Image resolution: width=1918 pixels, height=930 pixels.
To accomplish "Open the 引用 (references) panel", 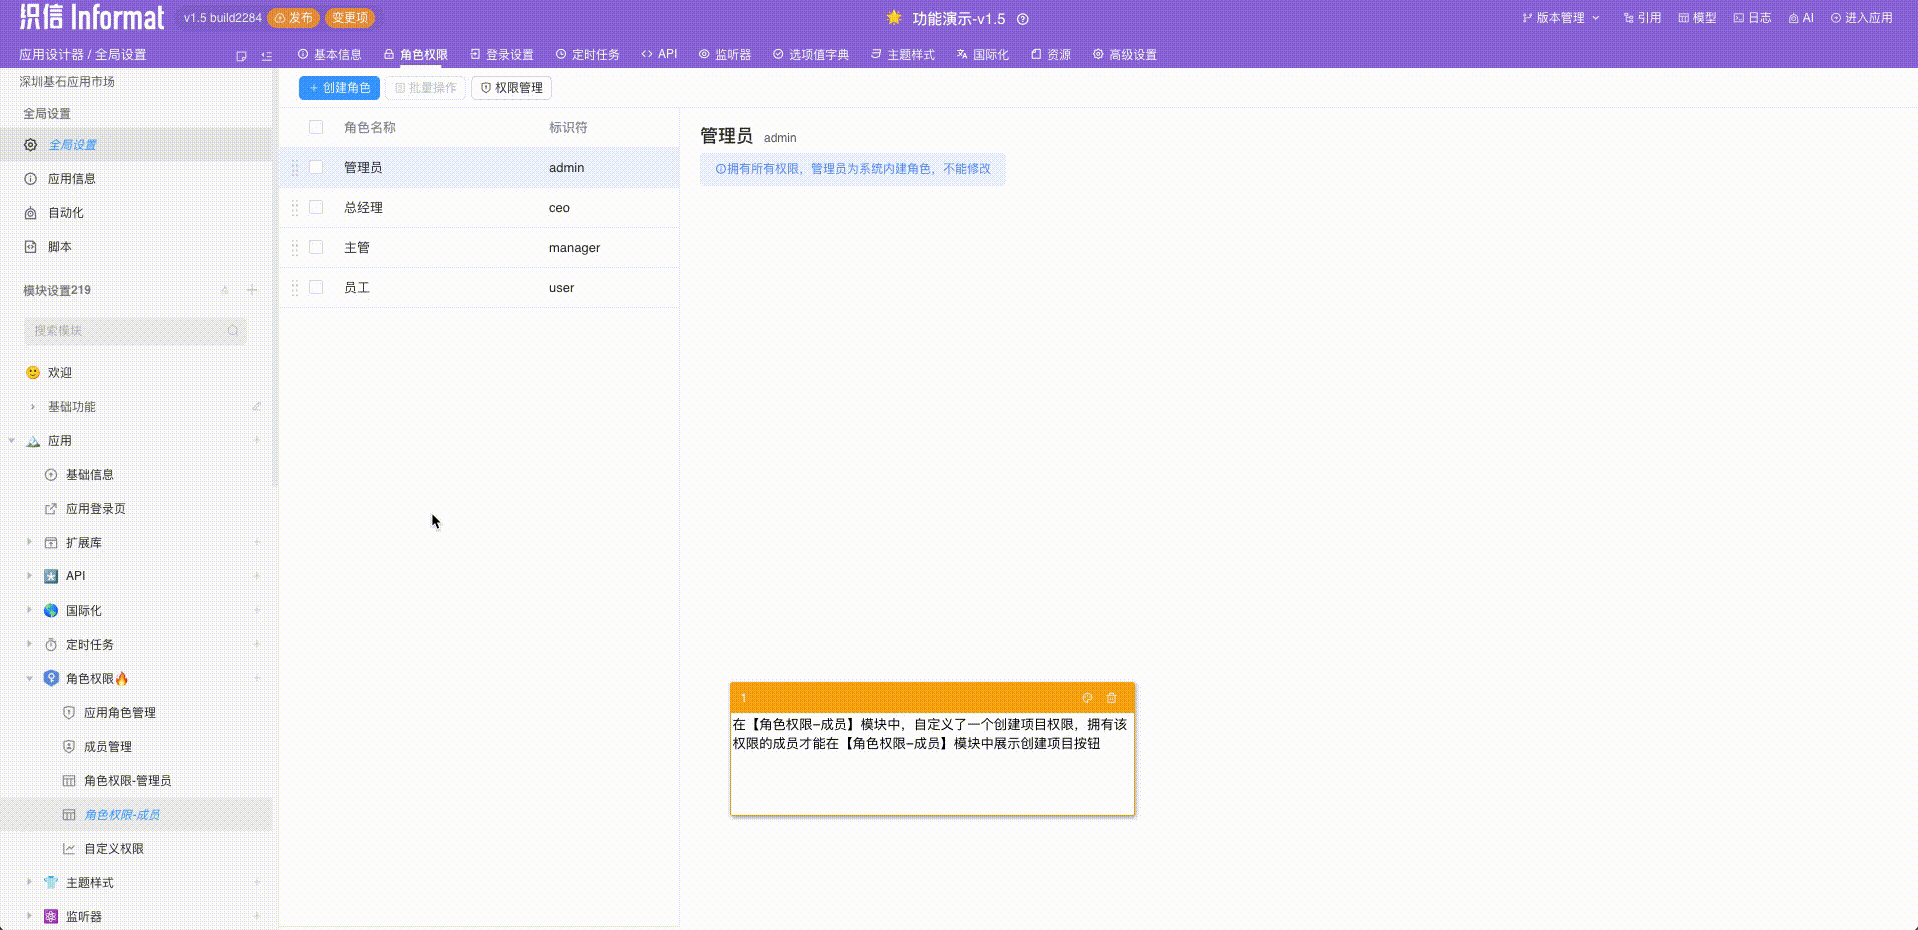I will coord(1641,17).
